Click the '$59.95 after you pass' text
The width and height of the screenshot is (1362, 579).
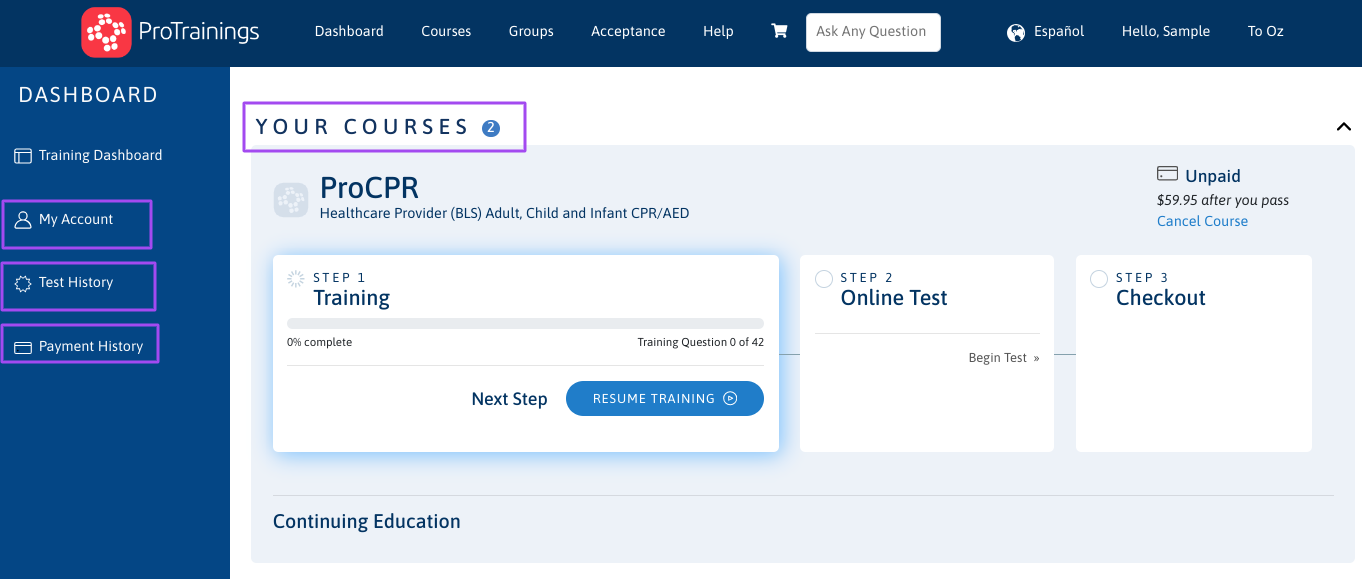(1223, 200)
